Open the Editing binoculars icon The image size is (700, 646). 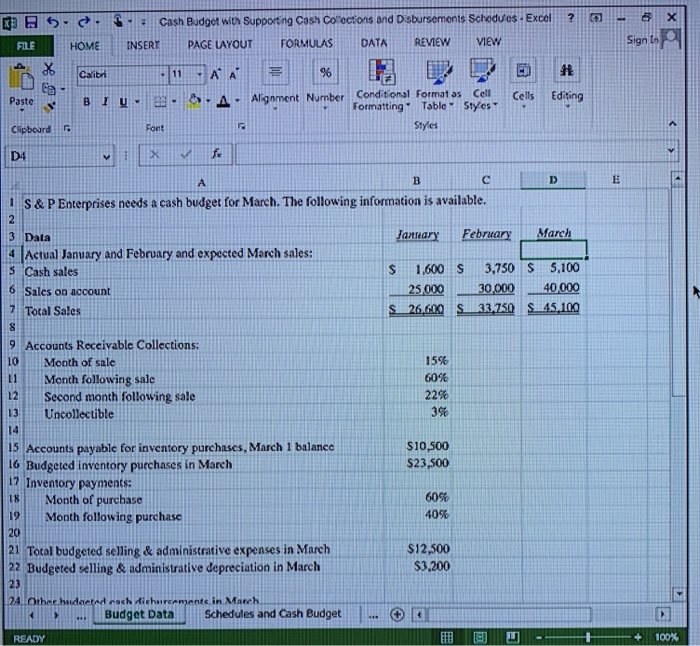(x=567, y=70)
